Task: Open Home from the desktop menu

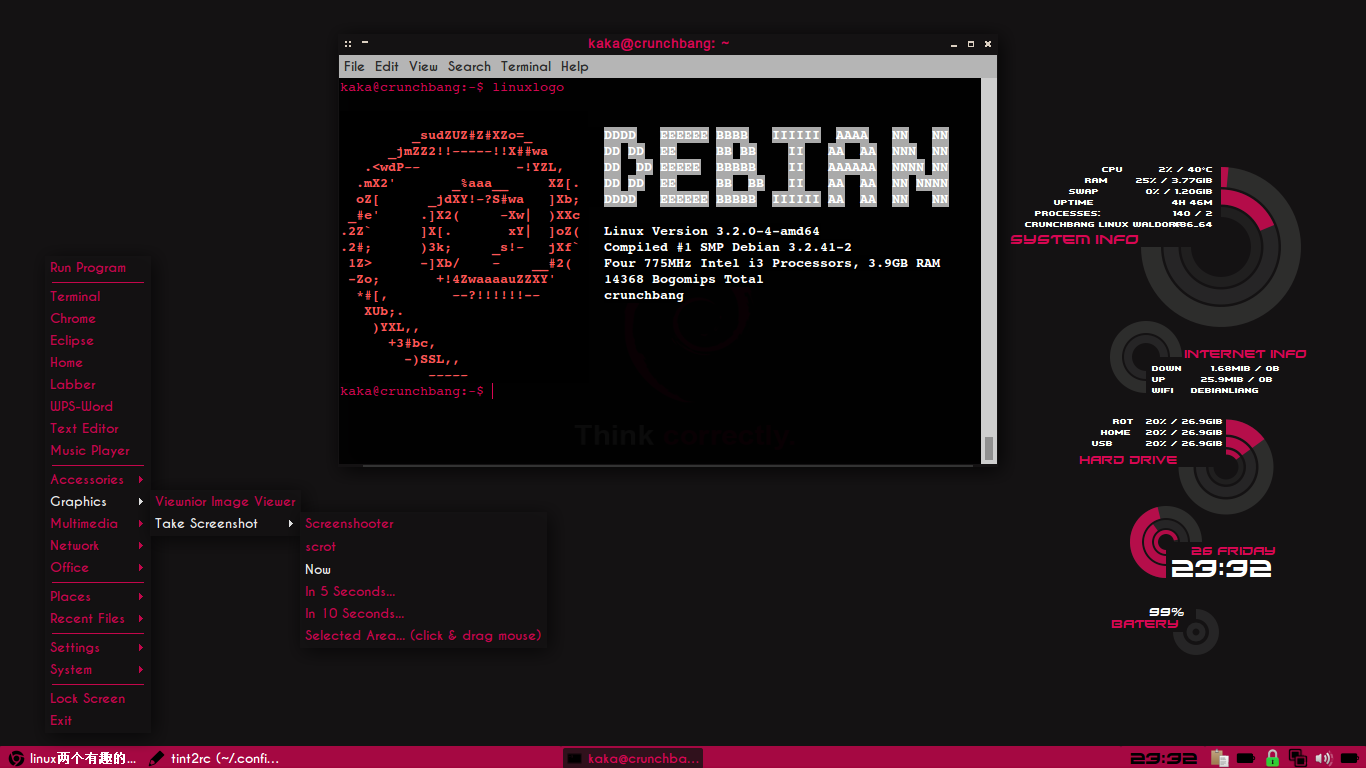Action: tap(97, 362)
